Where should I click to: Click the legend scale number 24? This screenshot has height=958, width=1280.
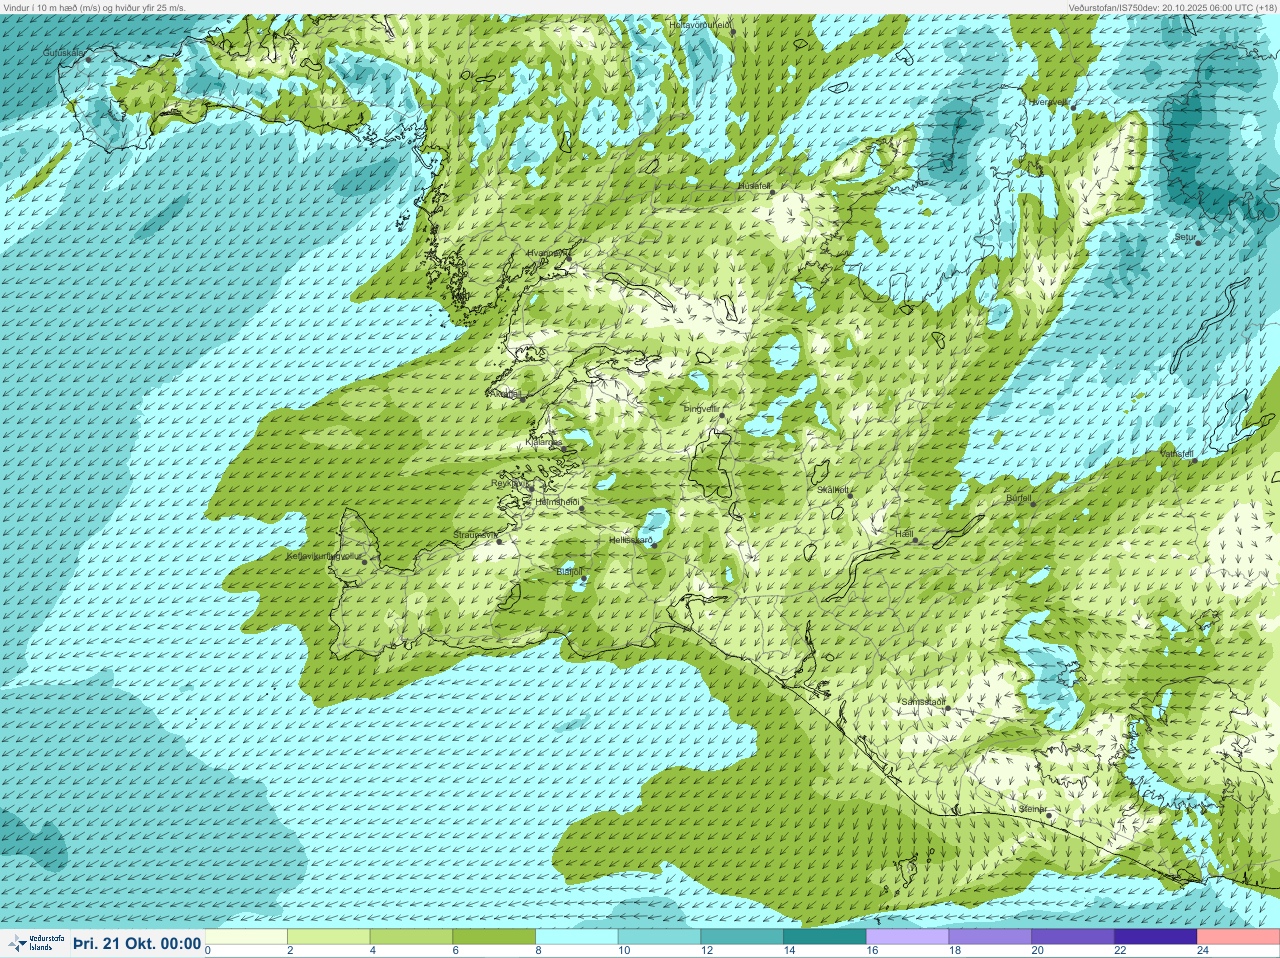1203,951
